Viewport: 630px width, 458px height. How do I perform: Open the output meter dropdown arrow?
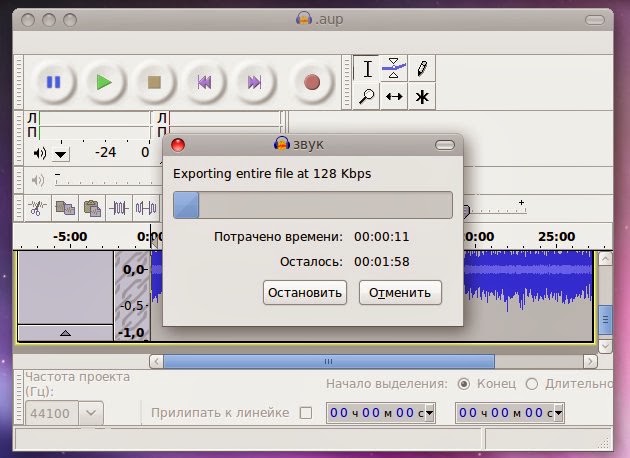[x=61, y=154]
